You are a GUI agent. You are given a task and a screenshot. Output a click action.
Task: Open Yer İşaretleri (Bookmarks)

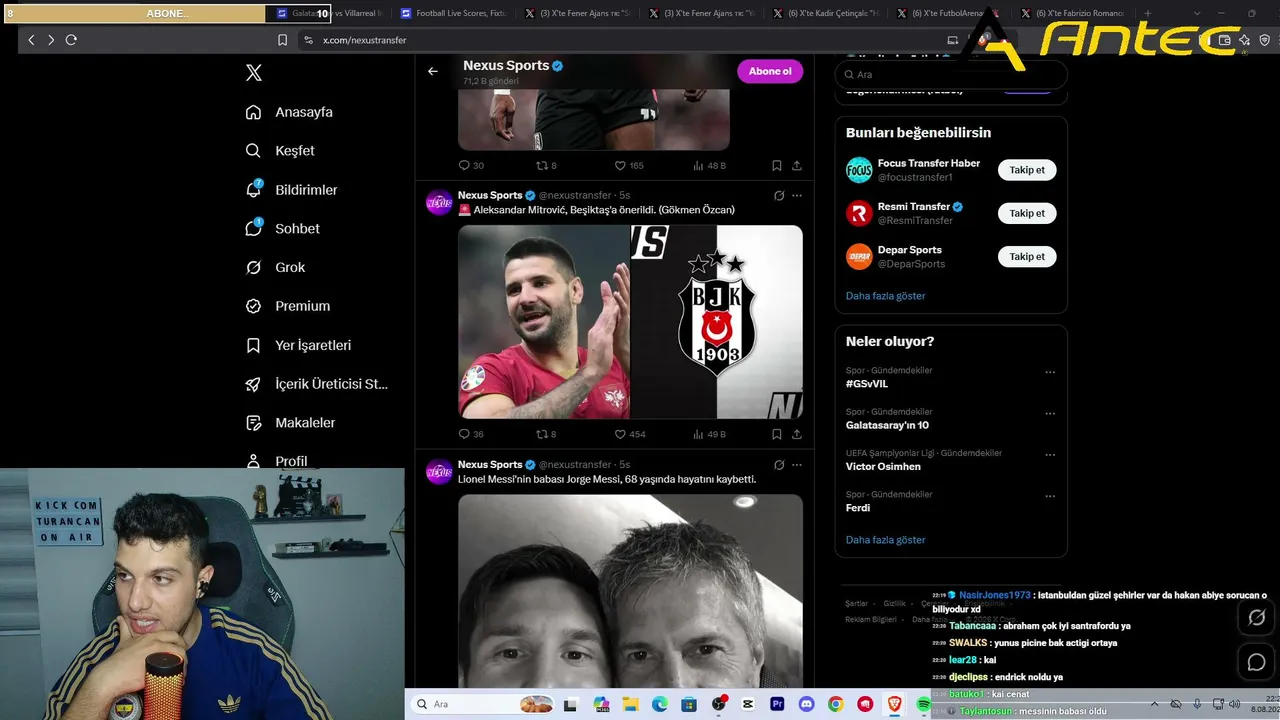[x=298, y=345]
